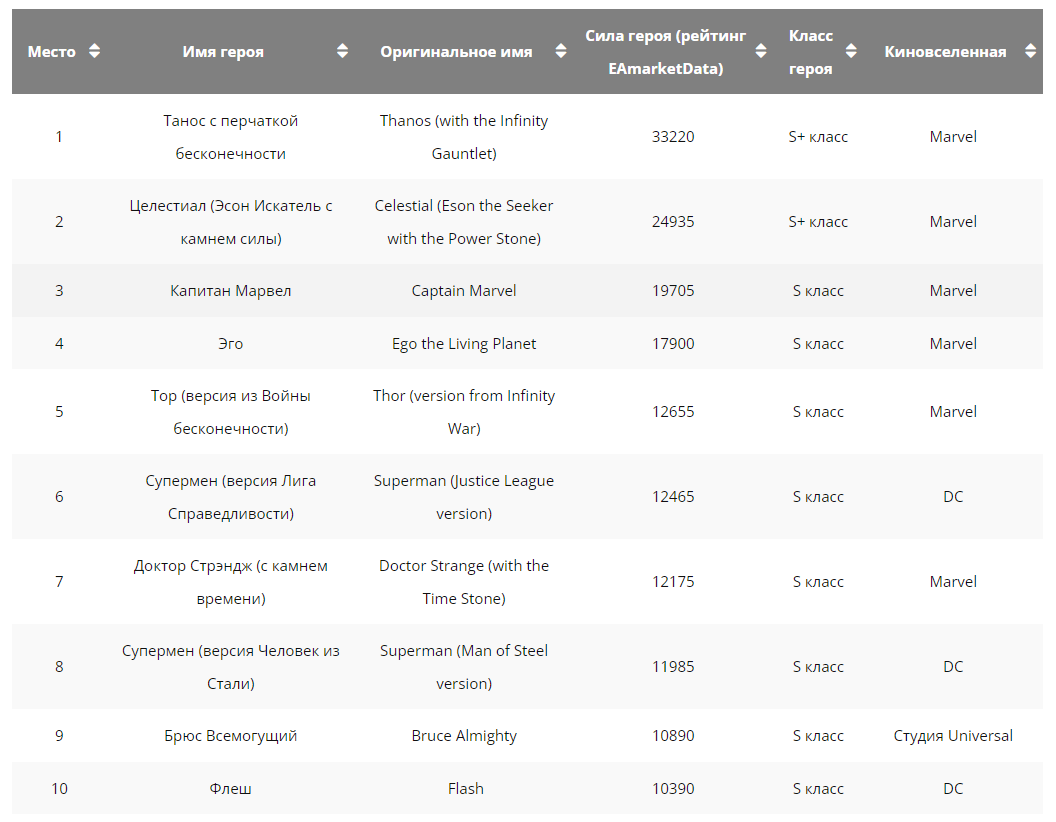Select the Капитан Марвел cell
1056x822 pixels.
pyautogui.click(x=230, y=291)
